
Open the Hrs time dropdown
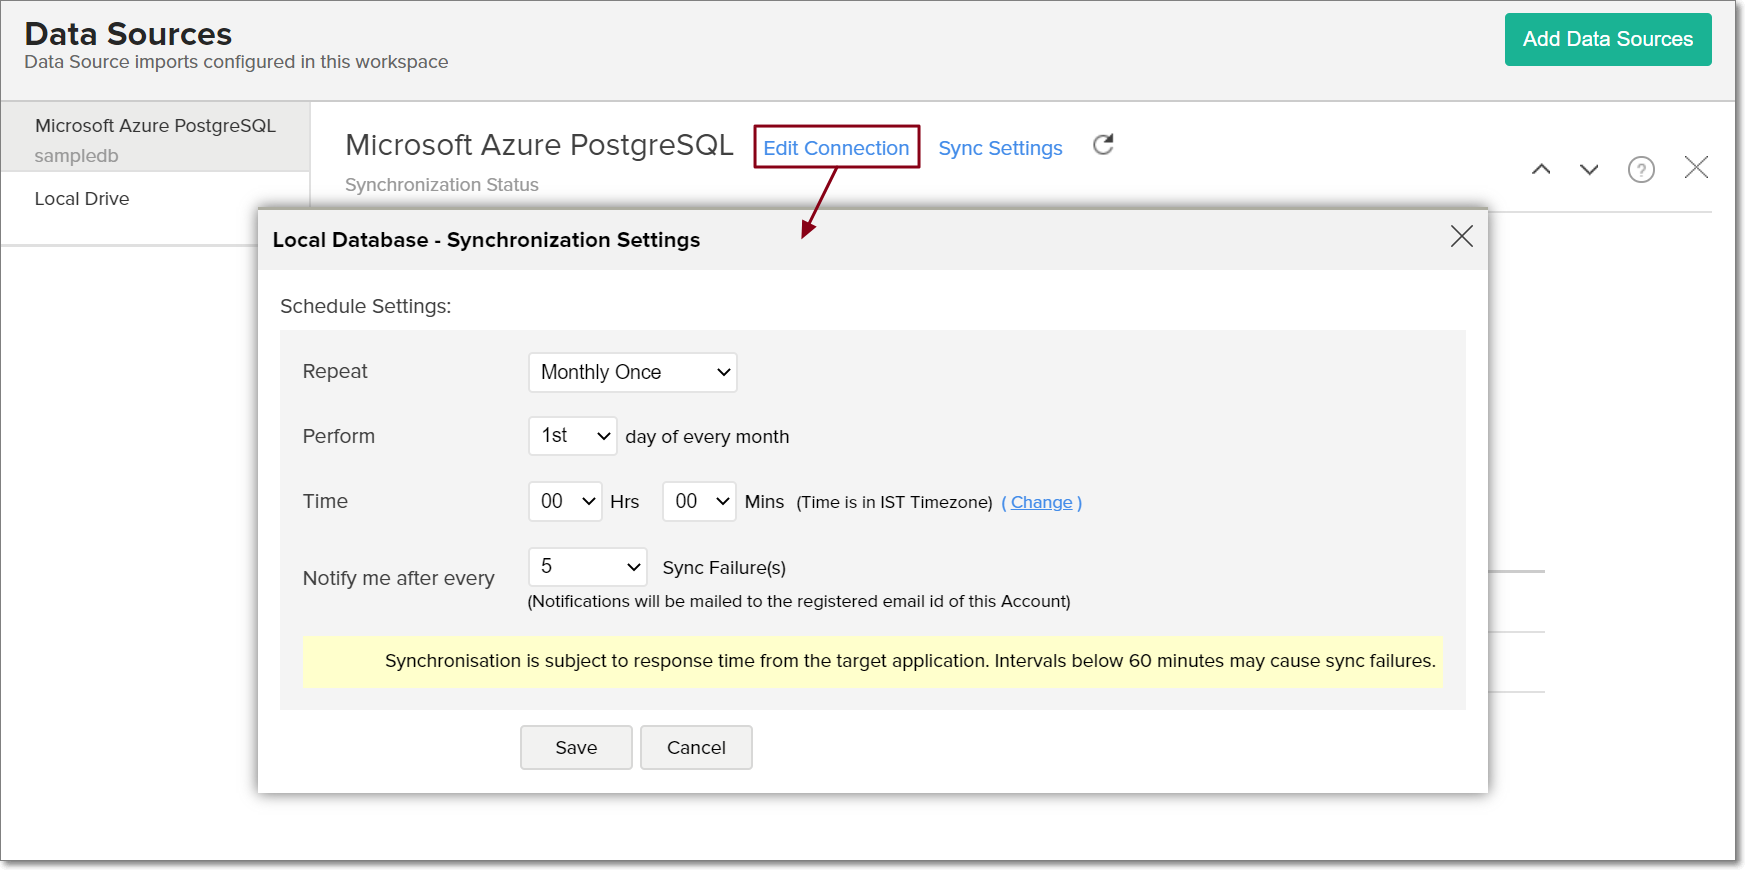565,501
